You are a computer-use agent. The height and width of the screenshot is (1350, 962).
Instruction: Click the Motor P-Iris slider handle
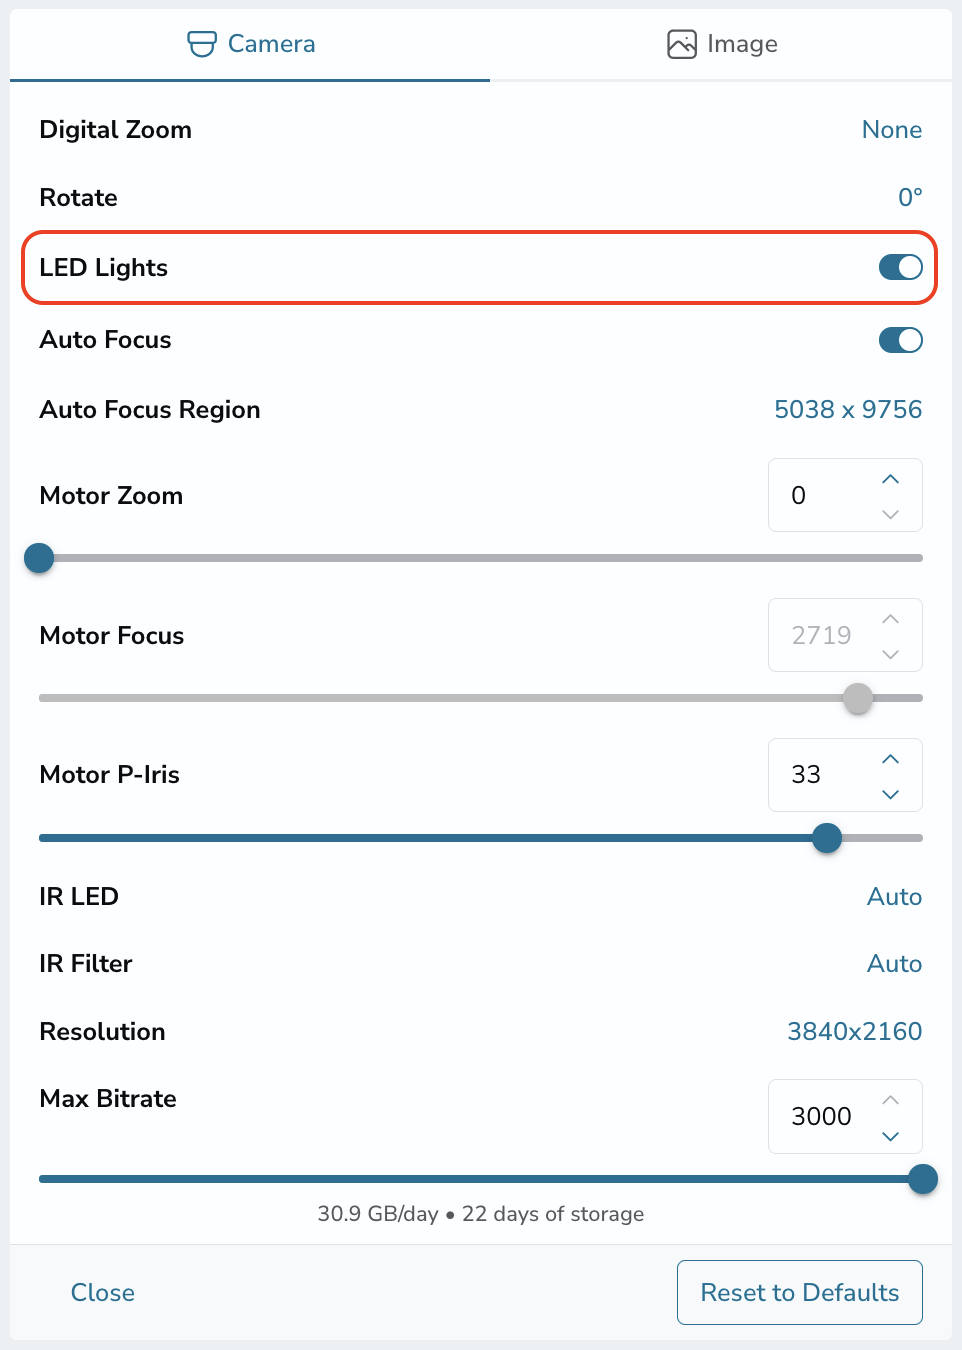[x=827, y=838]
